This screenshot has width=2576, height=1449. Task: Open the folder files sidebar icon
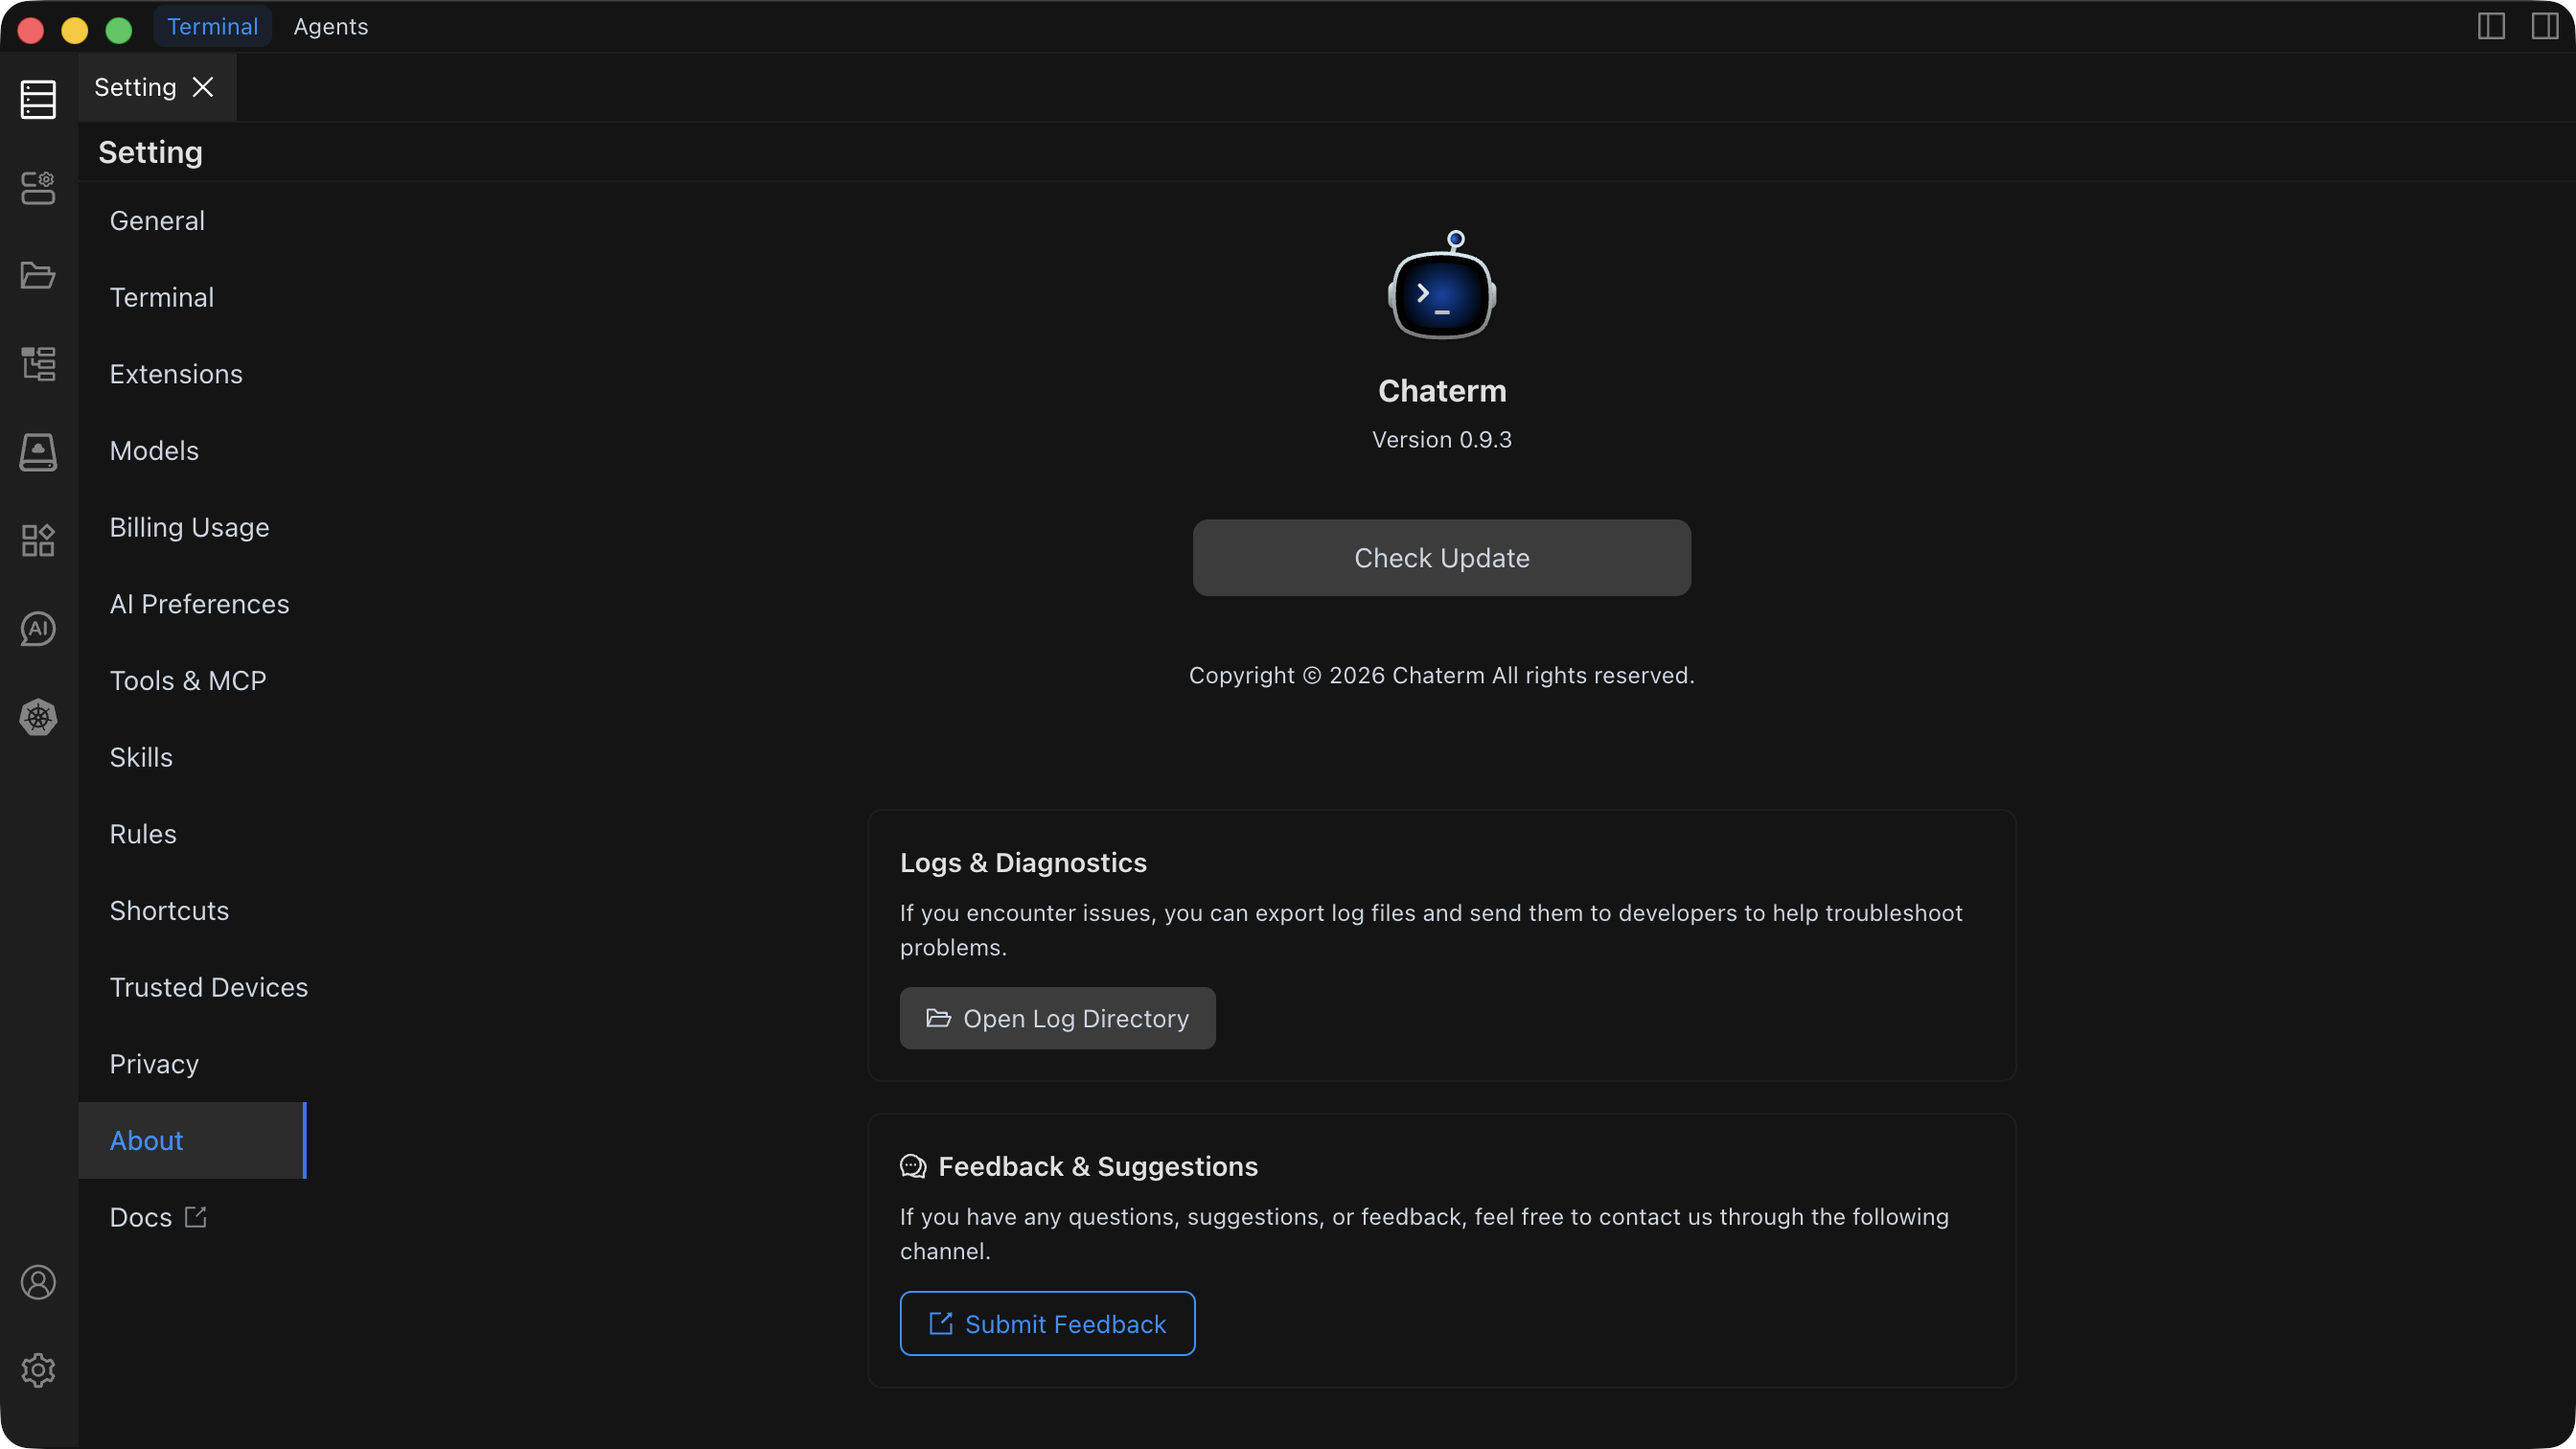point(38,275)
